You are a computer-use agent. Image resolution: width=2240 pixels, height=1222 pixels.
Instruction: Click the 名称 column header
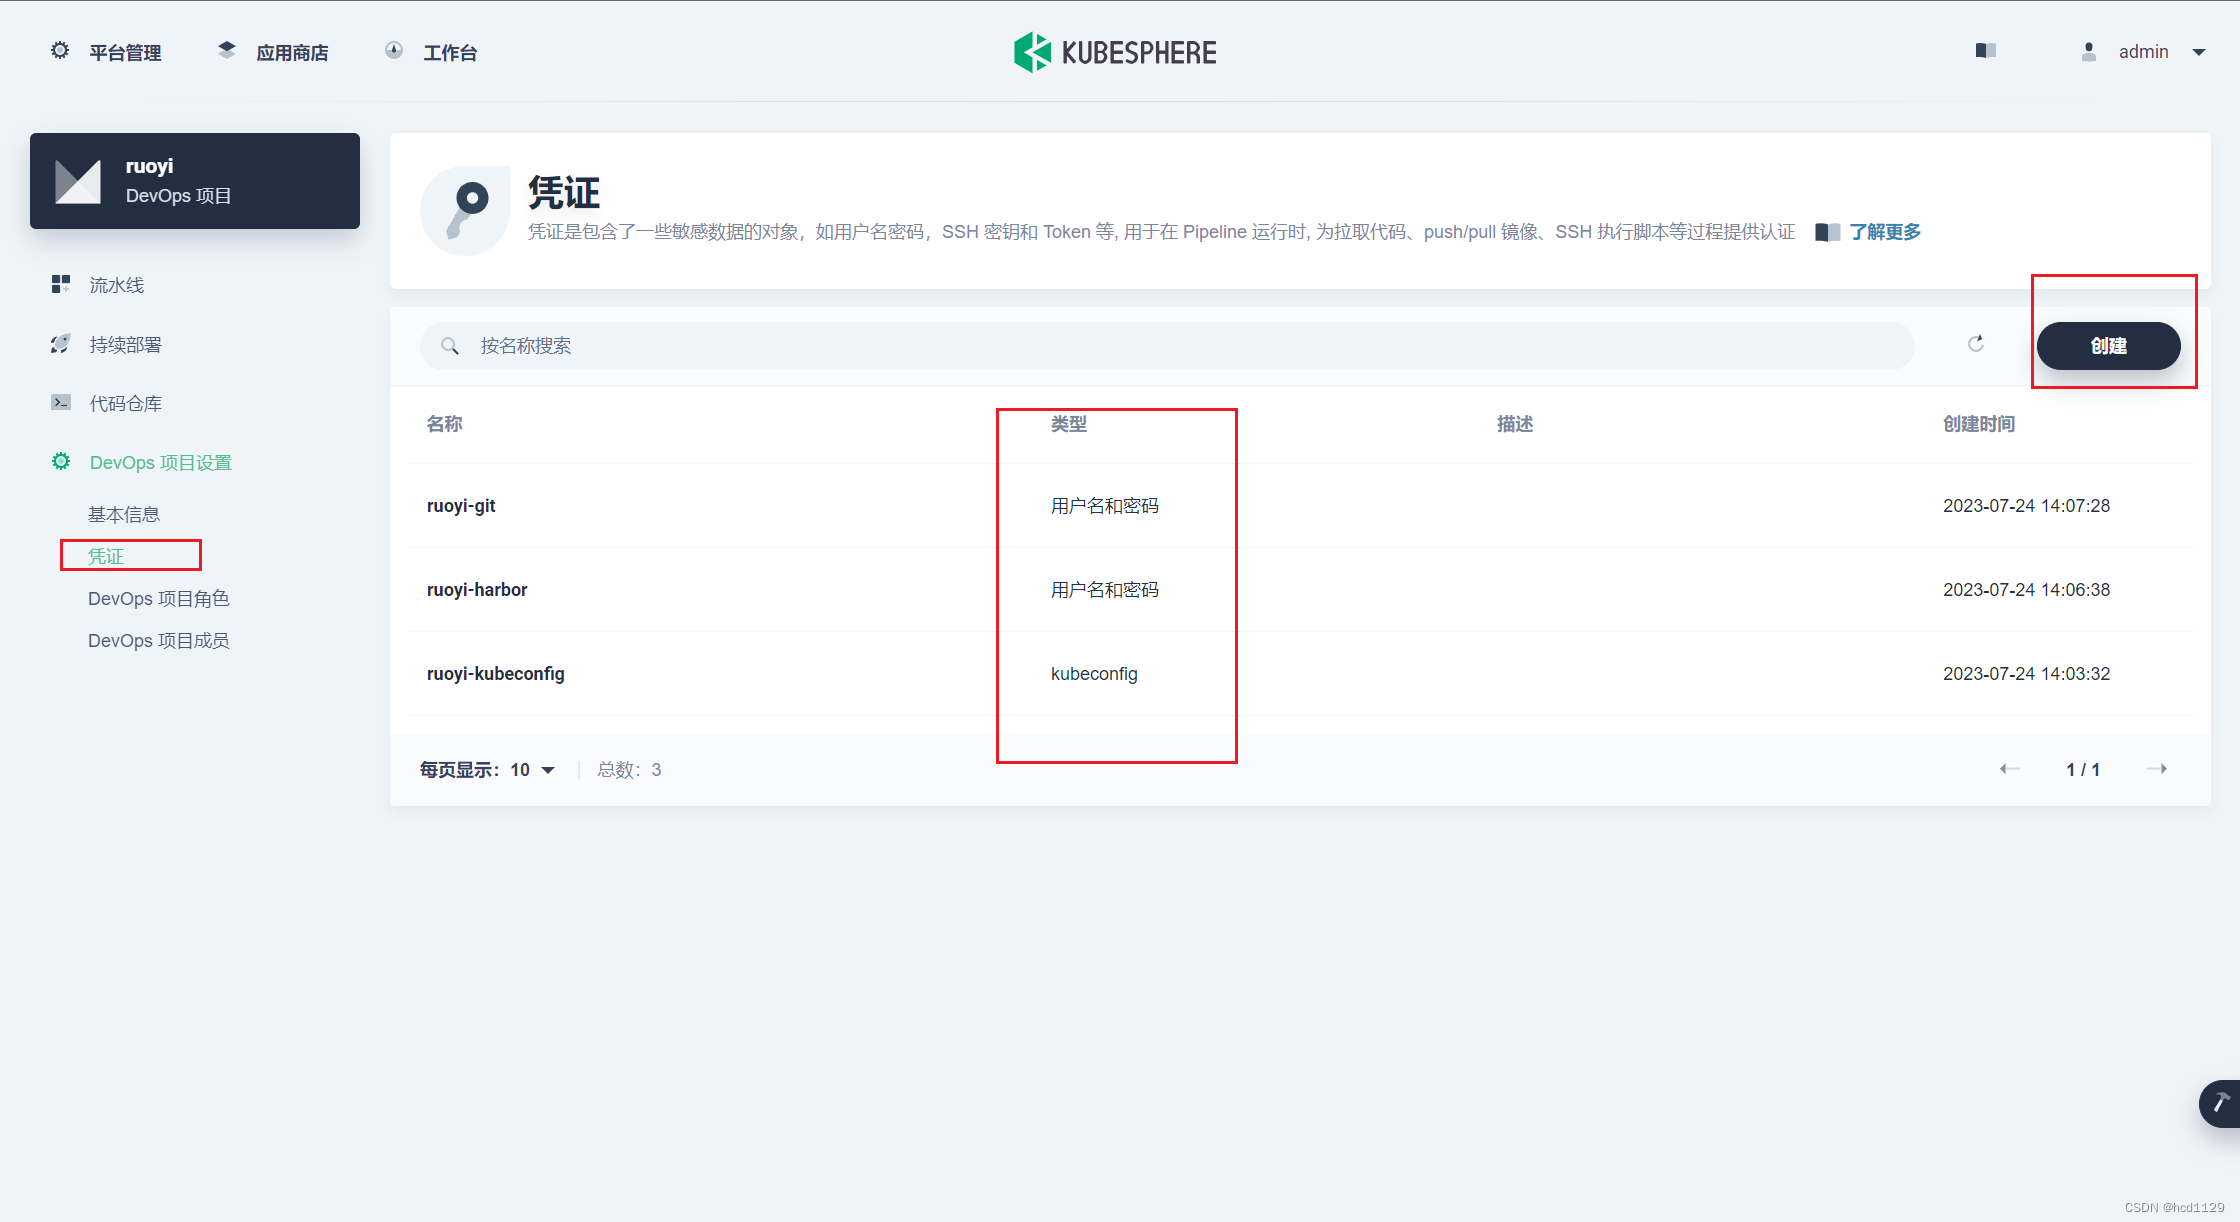point(444,424)
